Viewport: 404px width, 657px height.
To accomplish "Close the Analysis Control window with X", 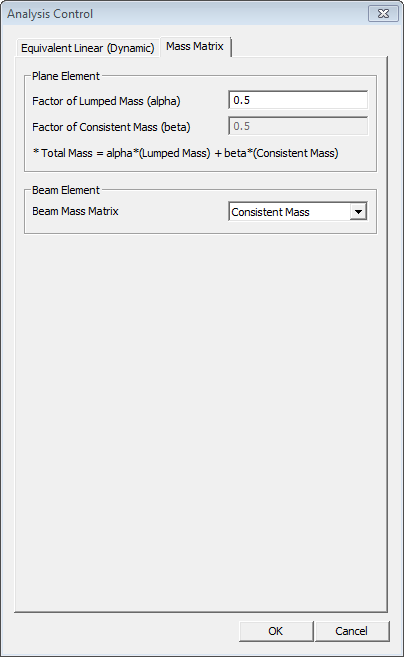I will click(383, 14).
